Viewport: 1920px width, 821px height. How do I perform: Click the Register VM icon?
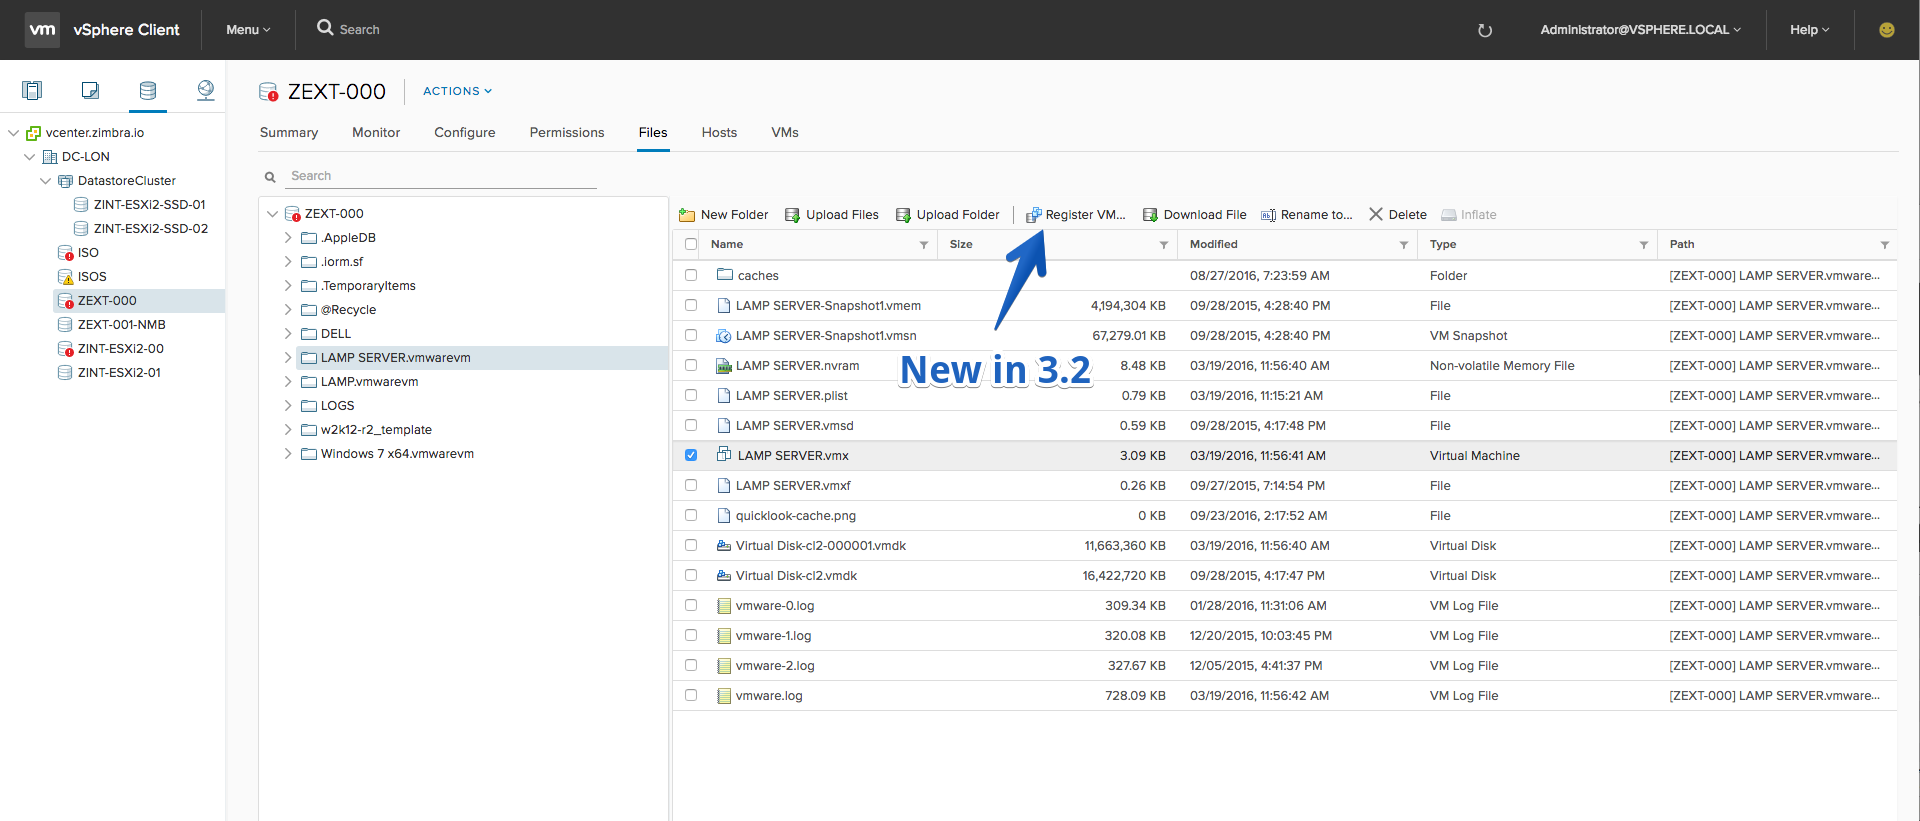tap(1034, 215)
